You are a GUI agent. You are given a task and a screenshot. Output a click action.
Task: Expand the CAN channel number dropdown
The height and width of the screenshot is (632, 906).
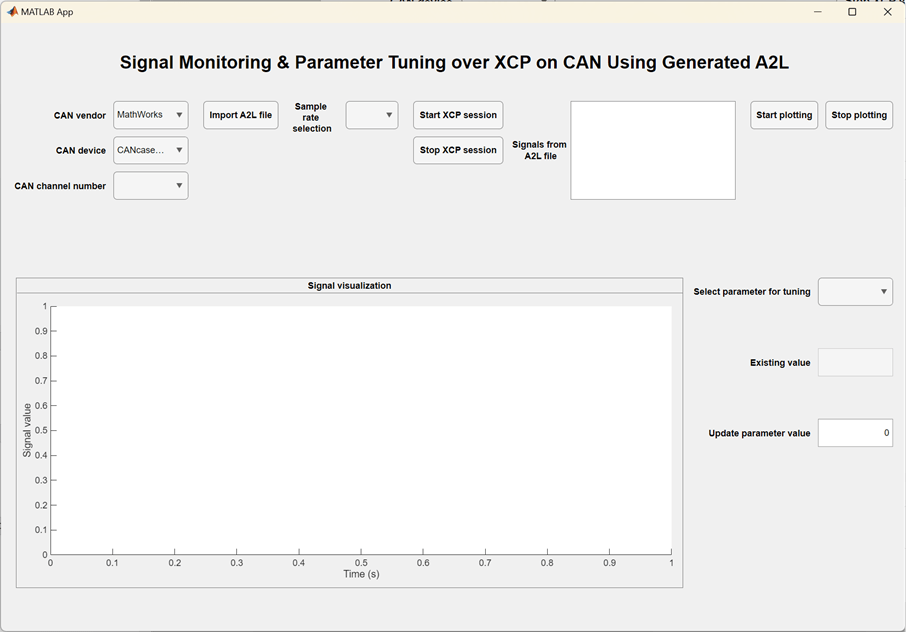coord(151,185)
